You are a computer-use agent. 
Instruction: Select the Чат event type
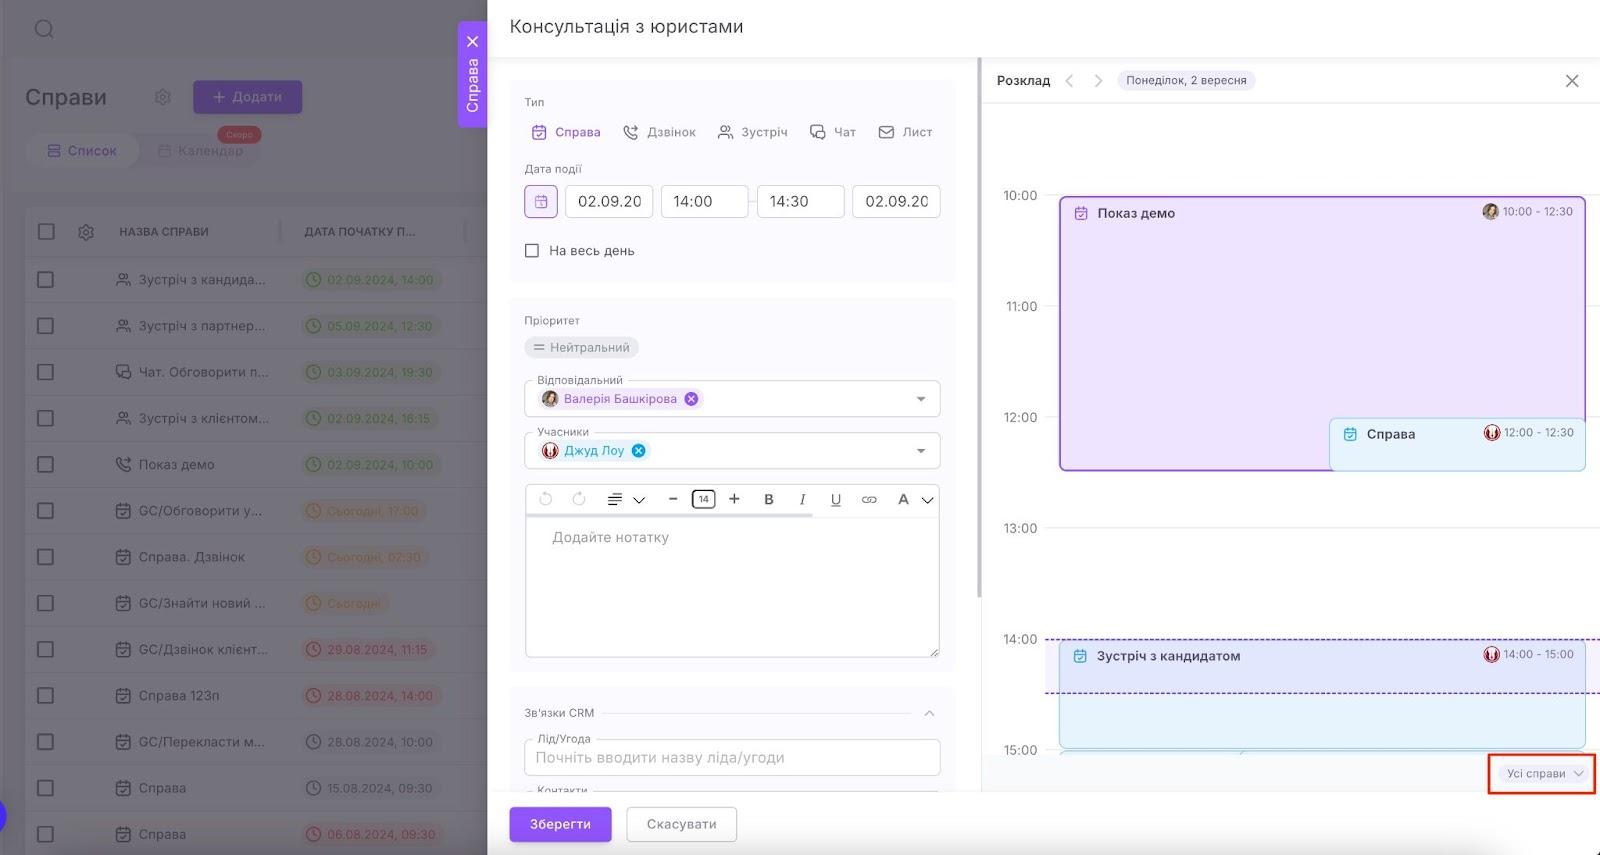[x=832, y=132]
